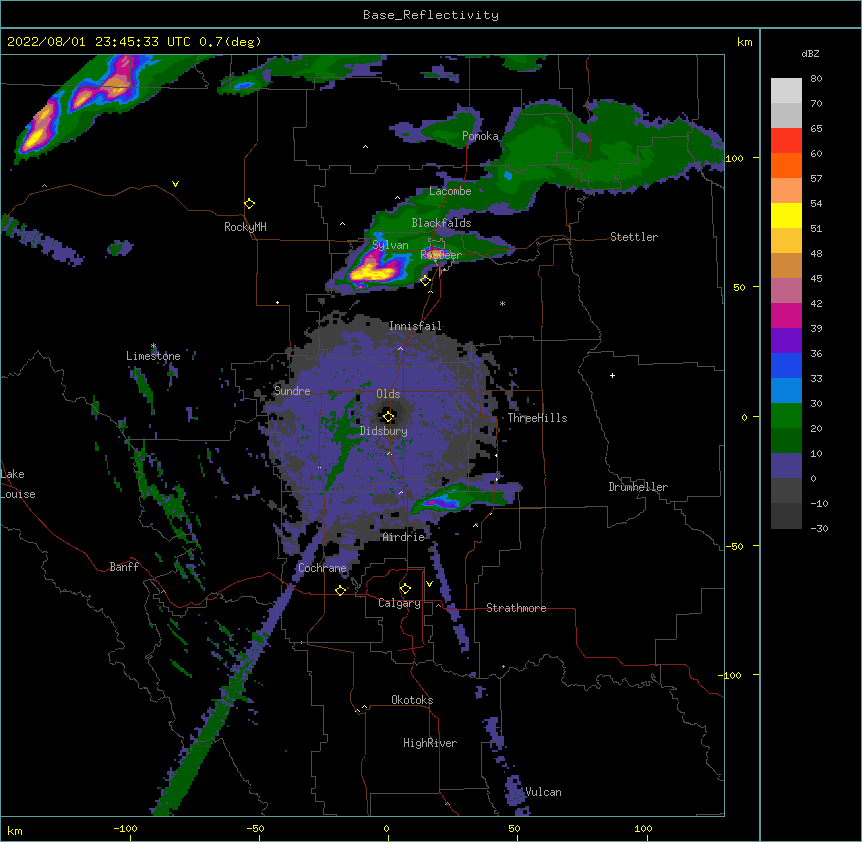Click the Blackfalds town label
The image size is (862, 842).
pyautogui.click(x=441, y=223)
